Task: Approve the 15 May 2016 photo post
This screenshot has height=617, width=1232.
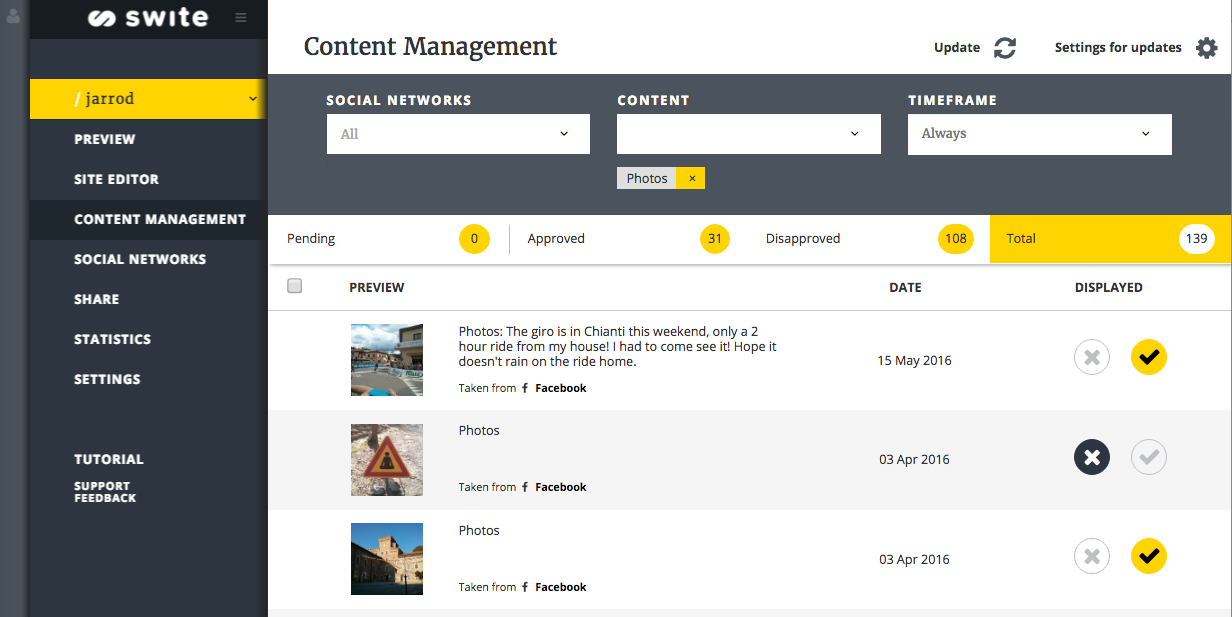Action: [1149, 357]
